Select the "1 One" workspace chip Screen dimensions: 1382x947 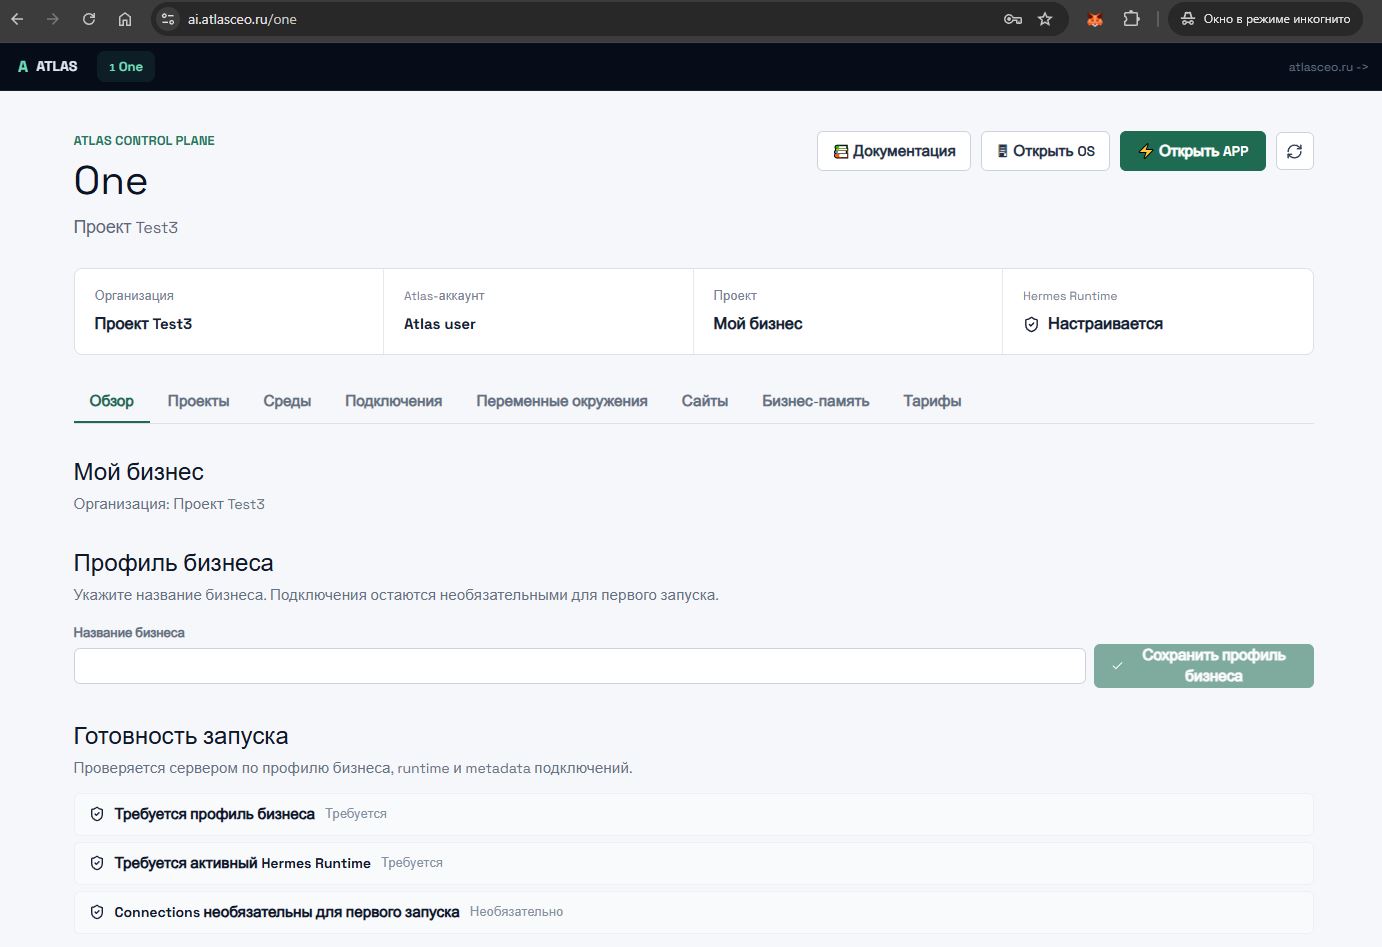(126, 67)
